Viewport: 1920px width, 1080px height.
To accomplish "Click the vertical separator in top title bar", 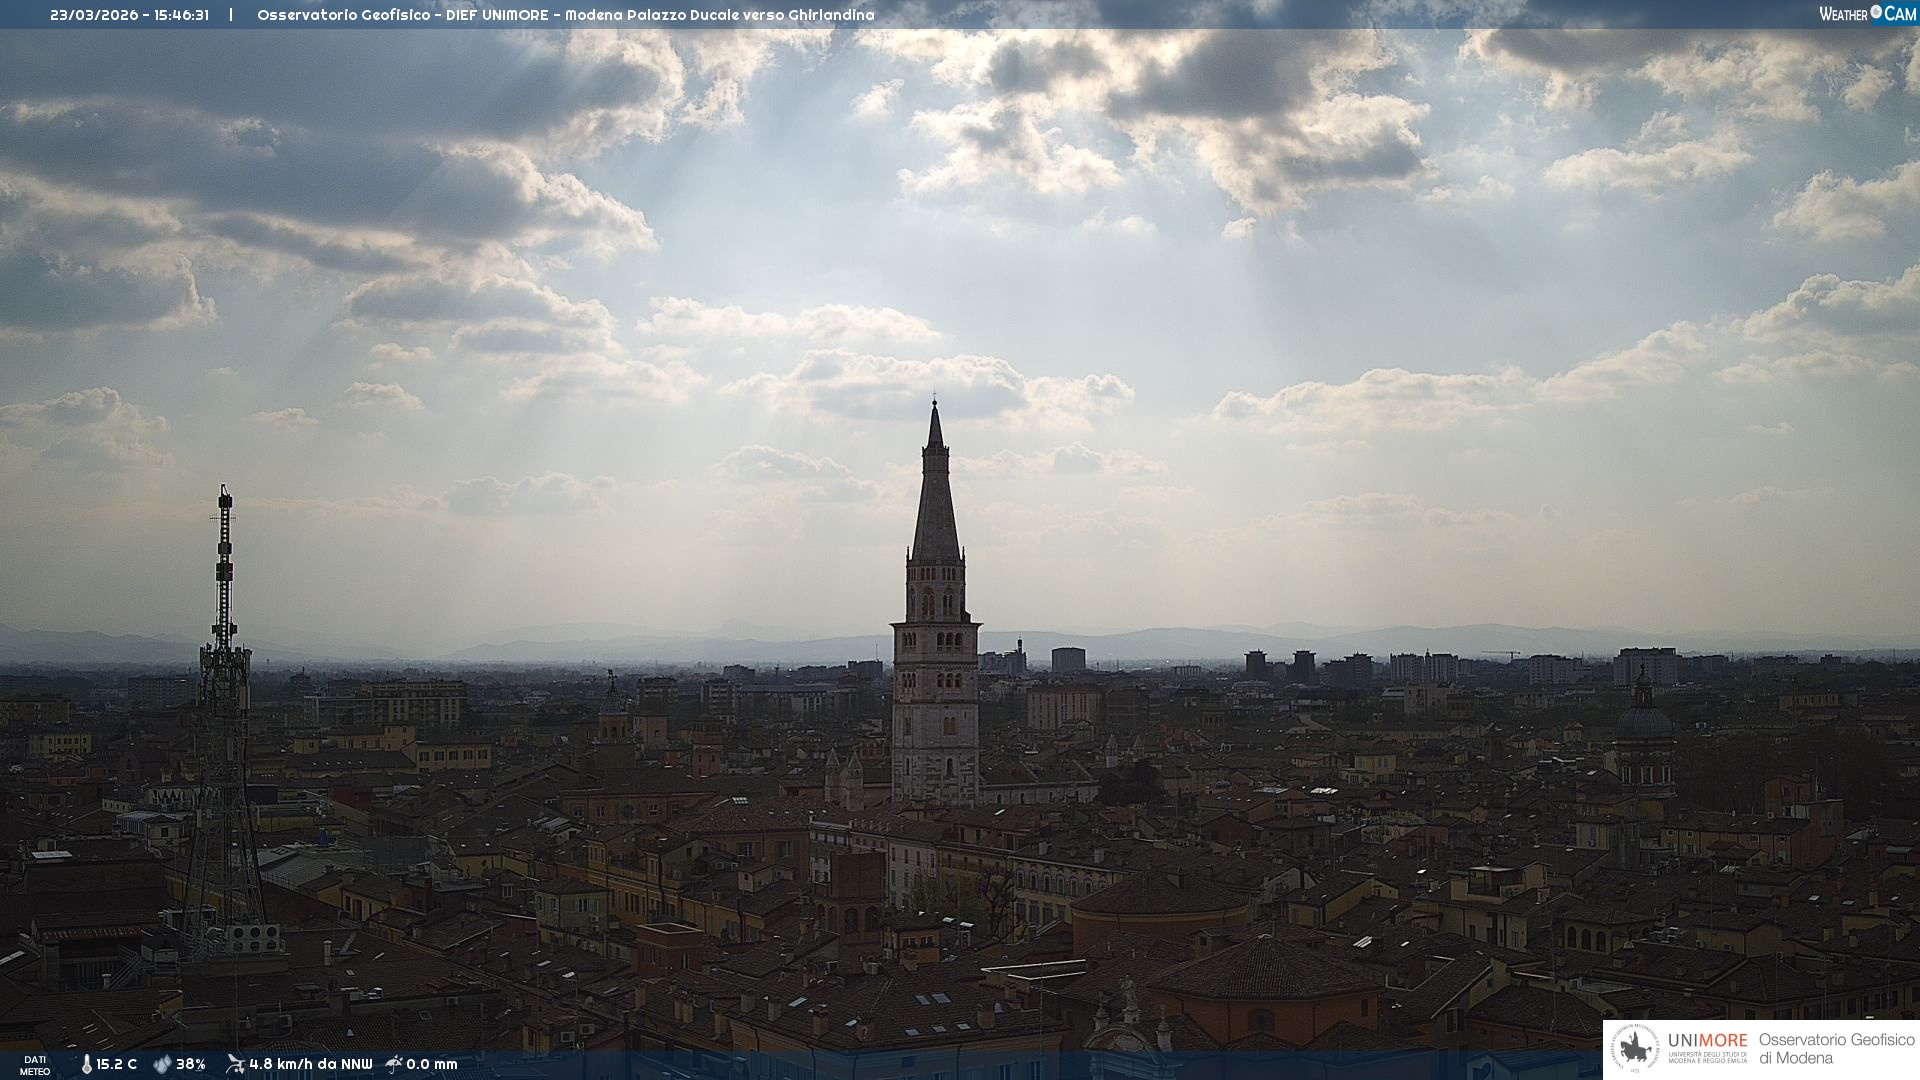I will click(x=231, y=15).
